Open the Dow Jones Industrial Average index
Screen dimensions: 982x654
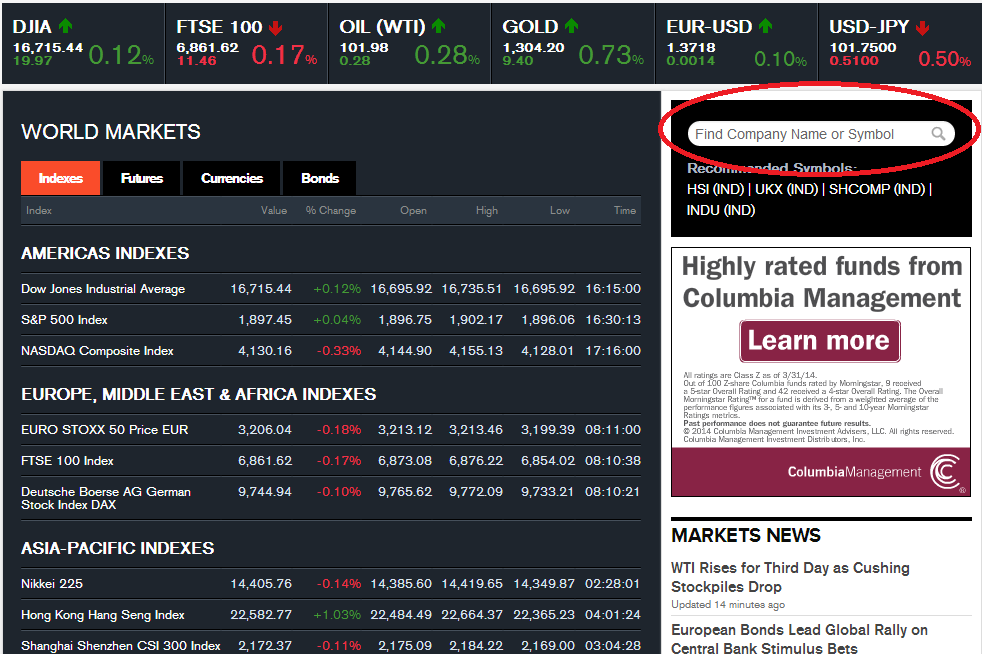tap(103, 289)
